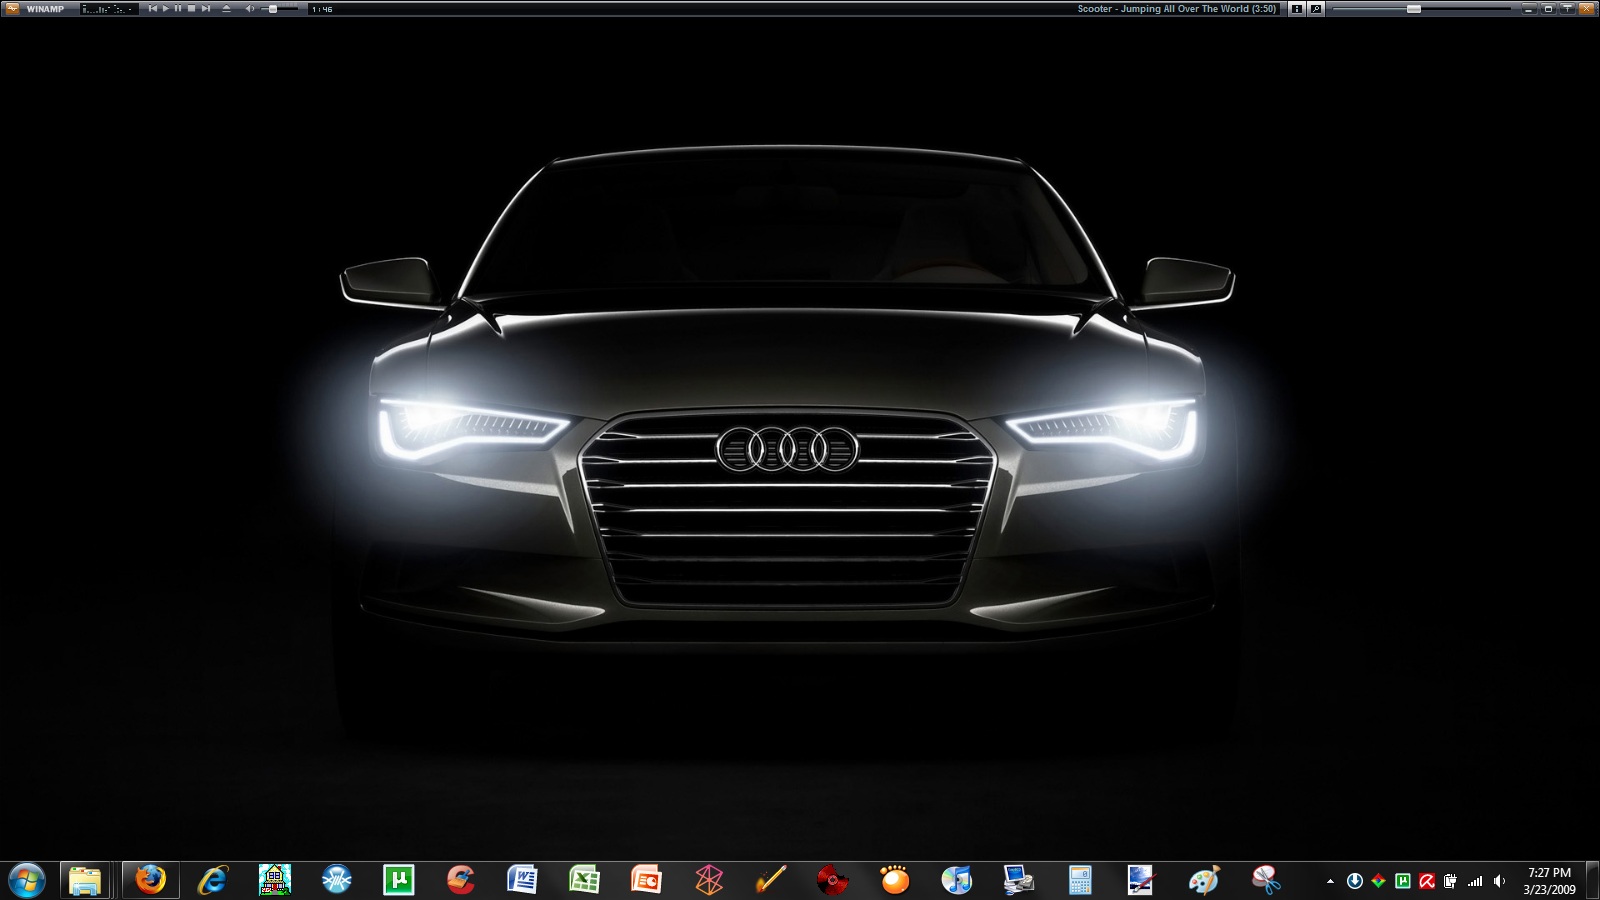Launch Internet Explorer from taskbar
1600x900 pixels.
pos(212,880)
